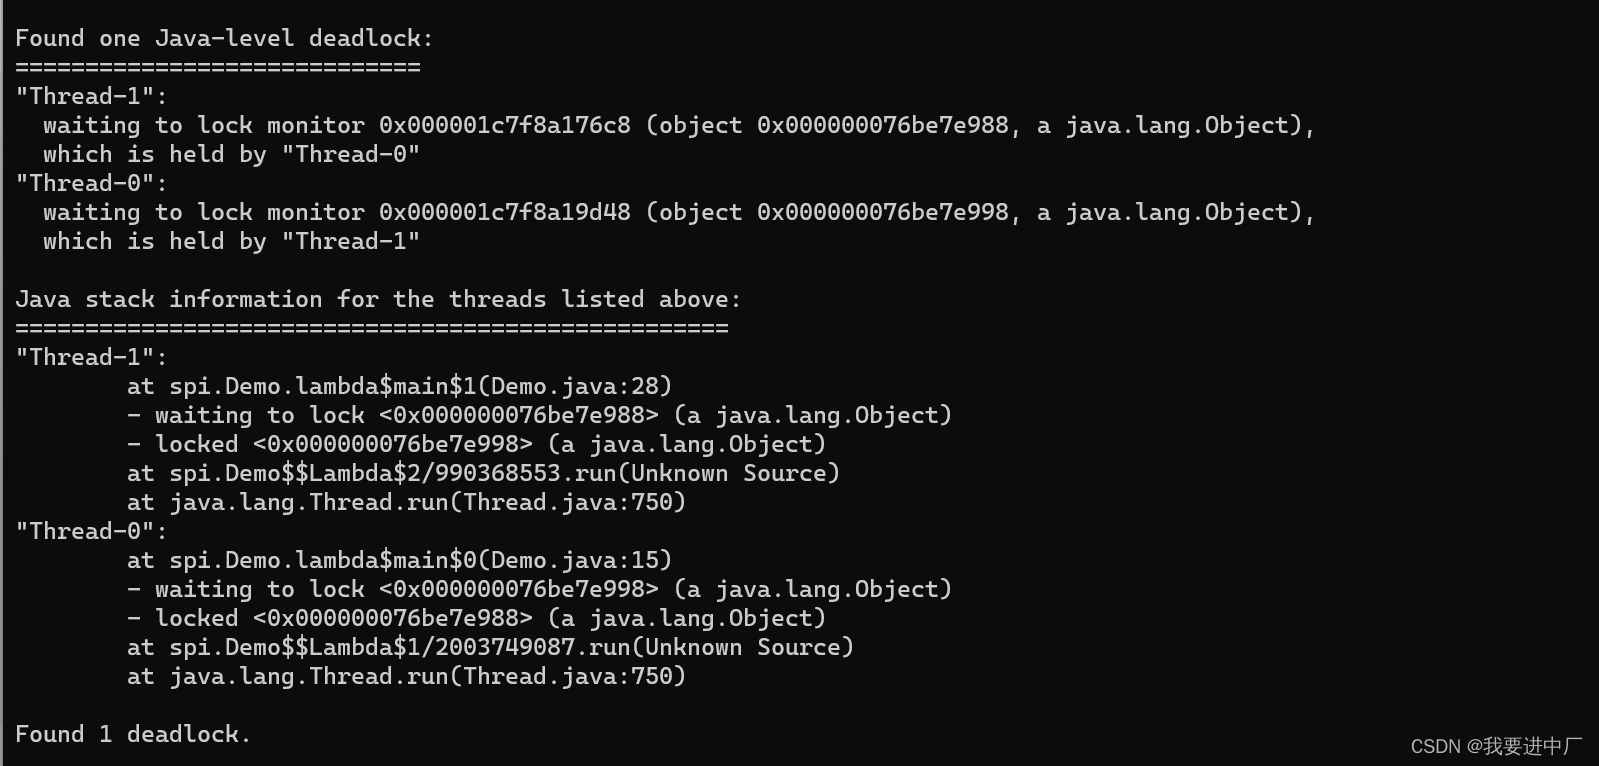Screen dimensions: 1599x766
Task: Select the 'which is held by "Thread-0"' line
Action: [231, 155]
